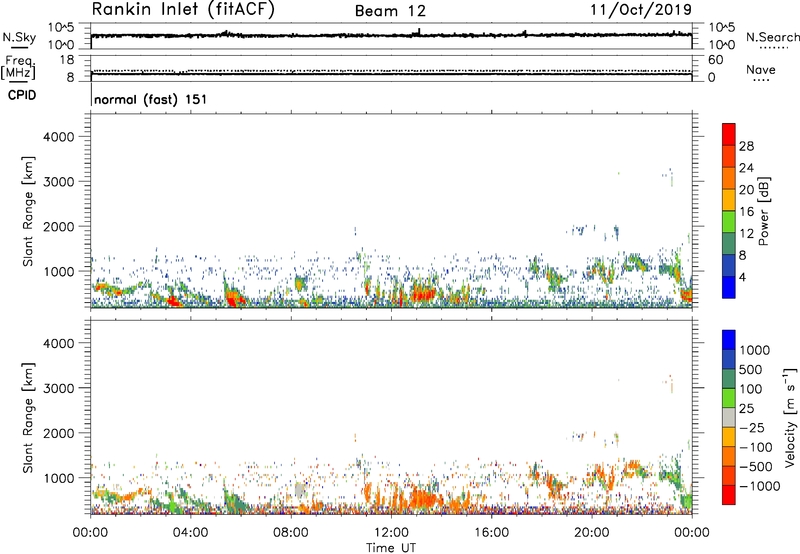Screen dimensions: 800x554
Task: Click the "-500" velocity colorbar label
Action: pyautogui.click(x=755, y=467)
